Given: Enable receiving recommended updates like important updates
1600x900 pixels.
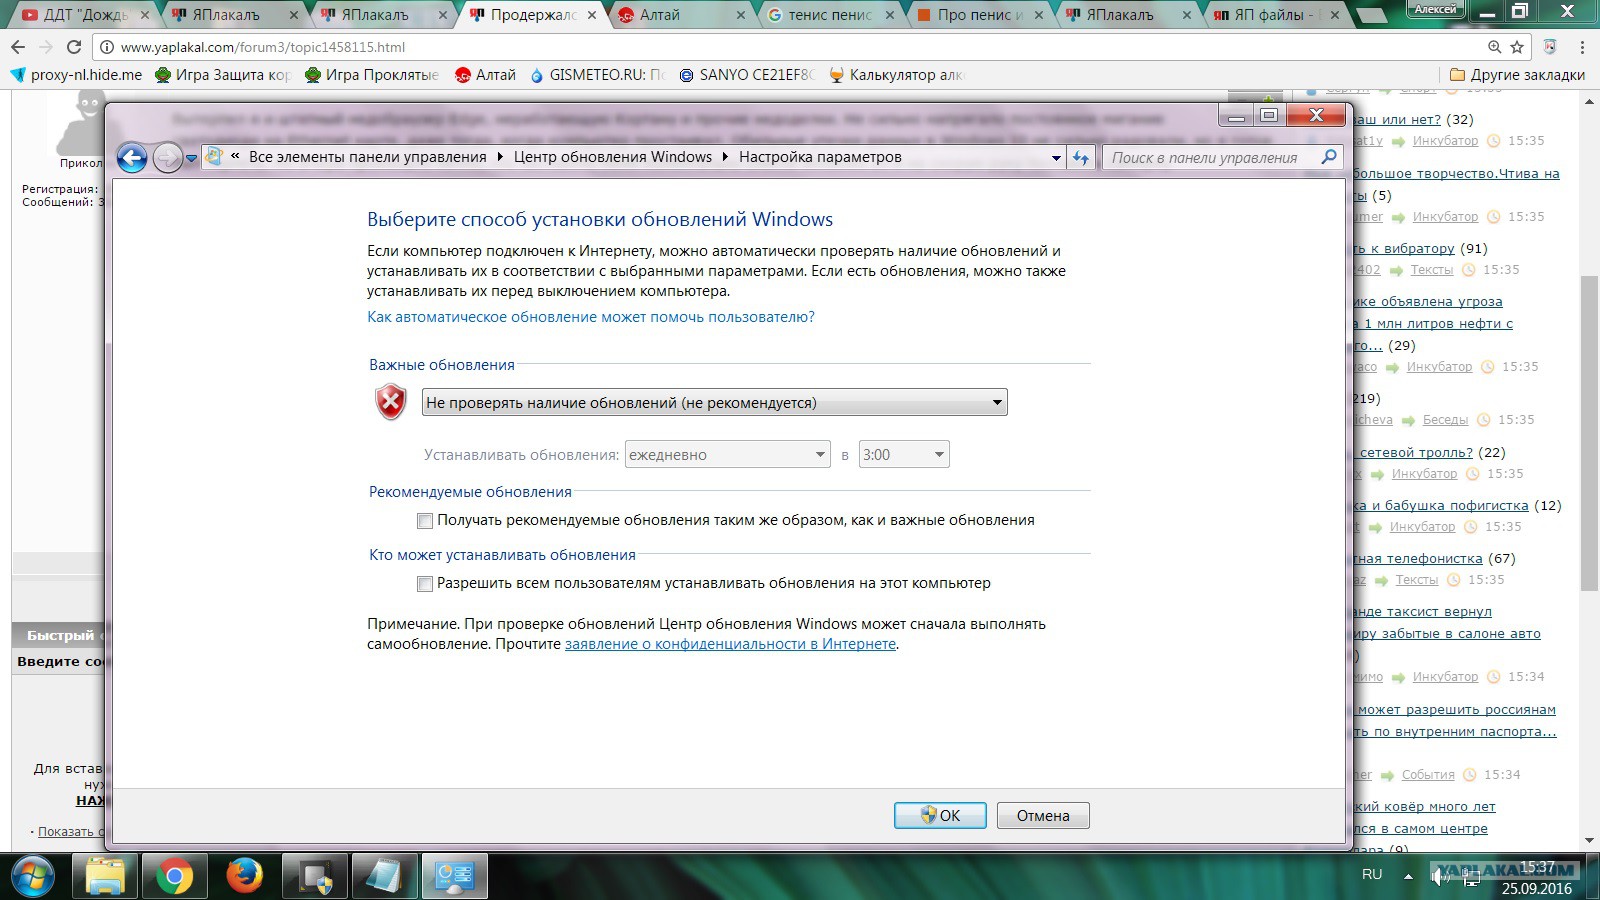Looking at the screenshot, I should [425, 521].
